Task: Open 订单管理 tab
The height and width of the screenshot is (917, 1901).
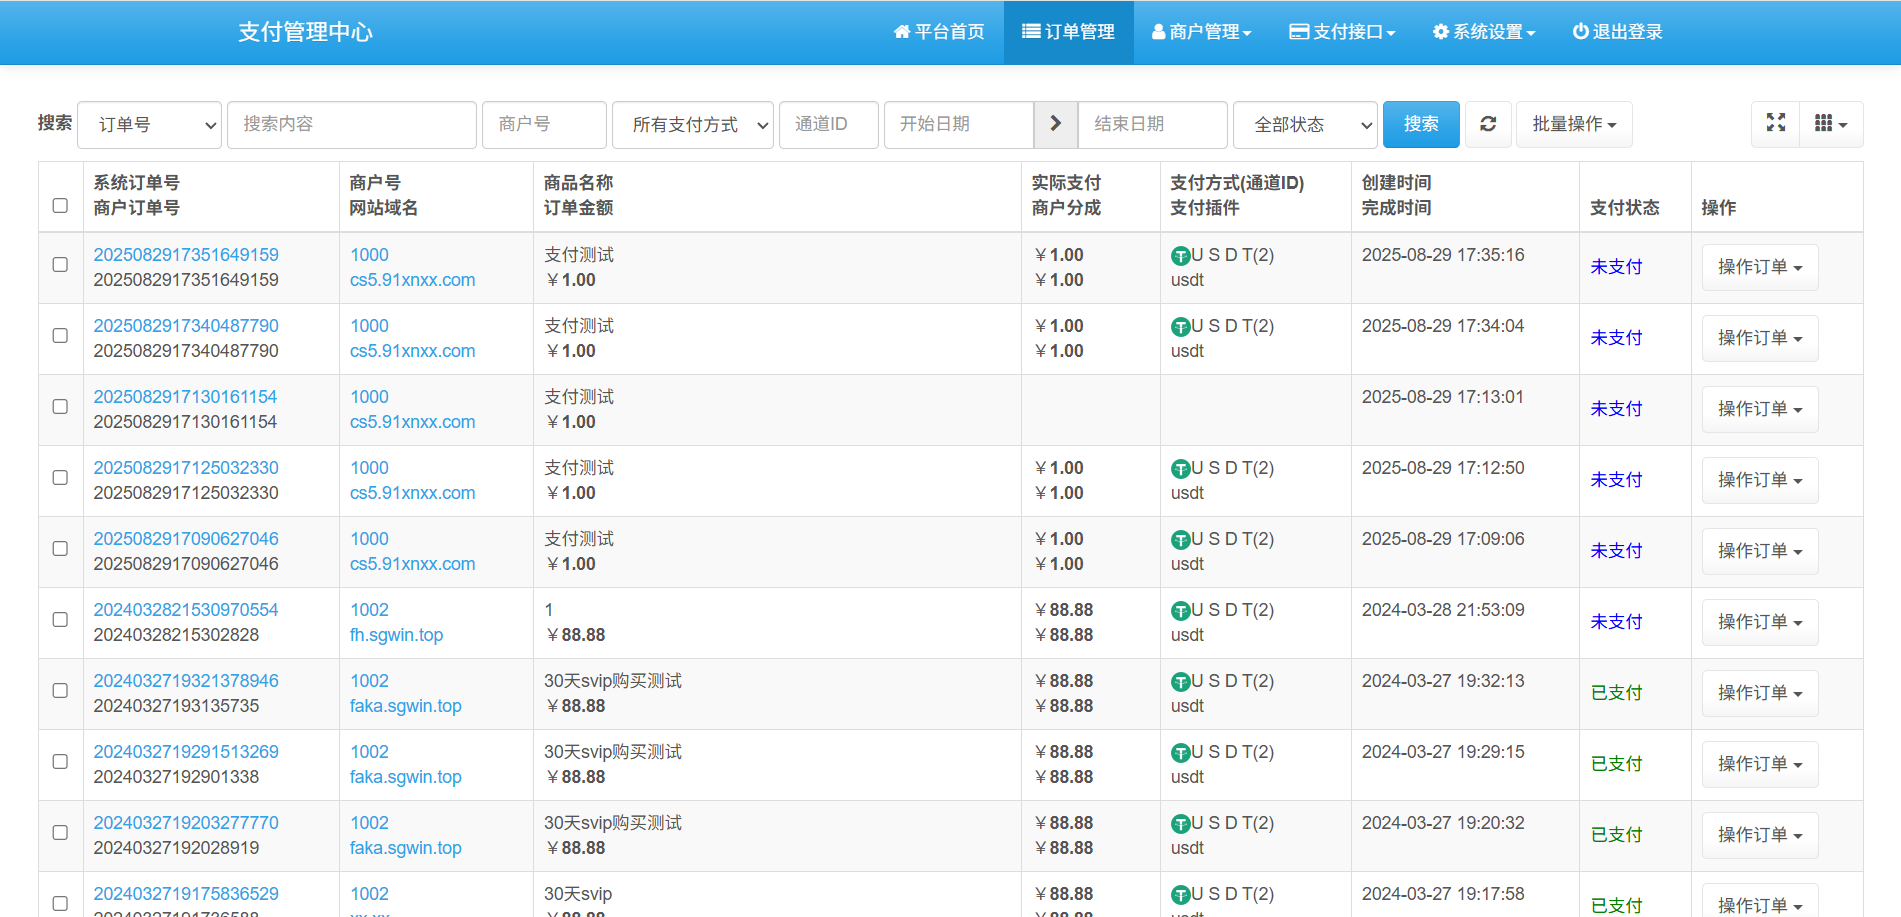Action: tap(1068, 32)
